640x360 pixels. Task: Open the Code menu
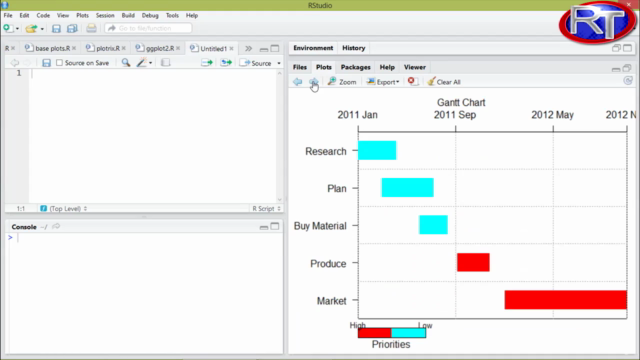coord(43,15)
